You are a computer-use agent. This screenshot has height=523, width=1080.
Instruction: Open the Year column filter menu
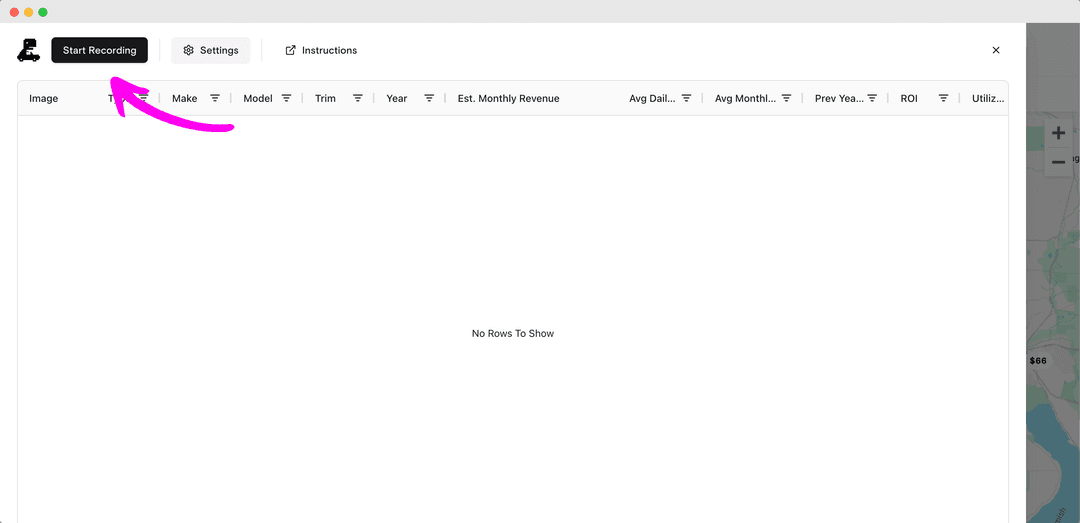point(429,98)
